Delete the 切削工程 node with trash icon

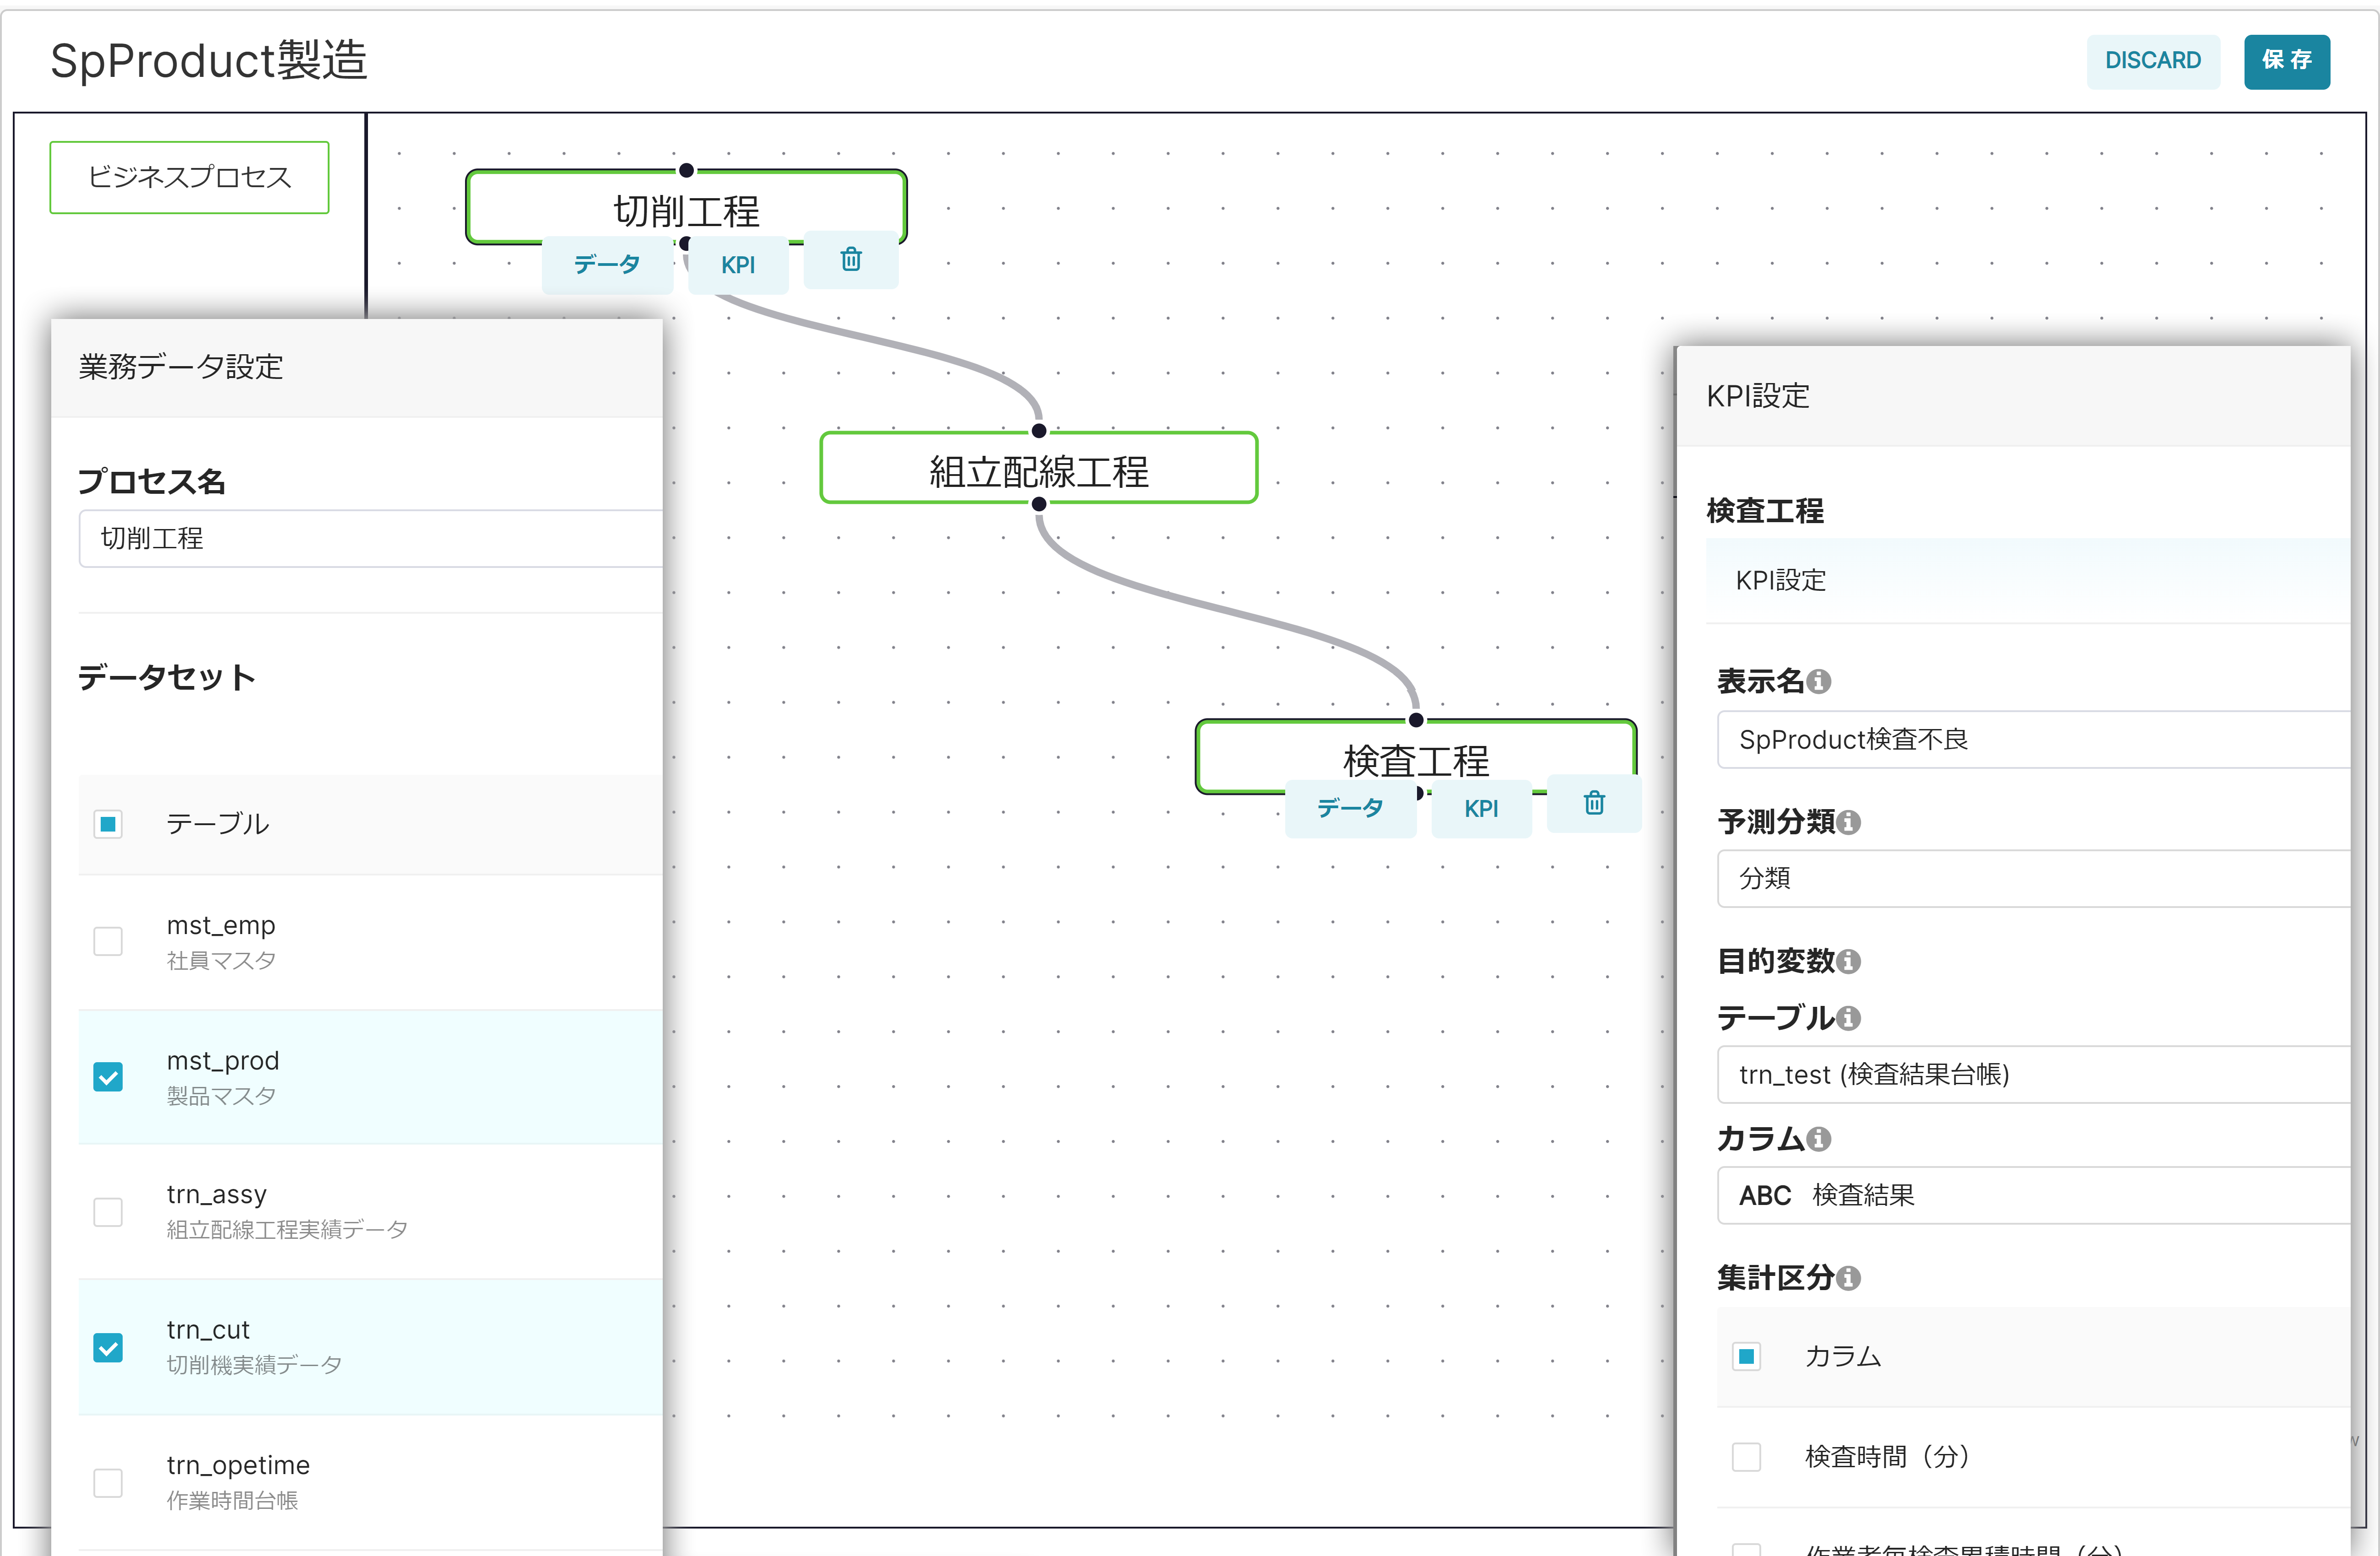(851, 260)
